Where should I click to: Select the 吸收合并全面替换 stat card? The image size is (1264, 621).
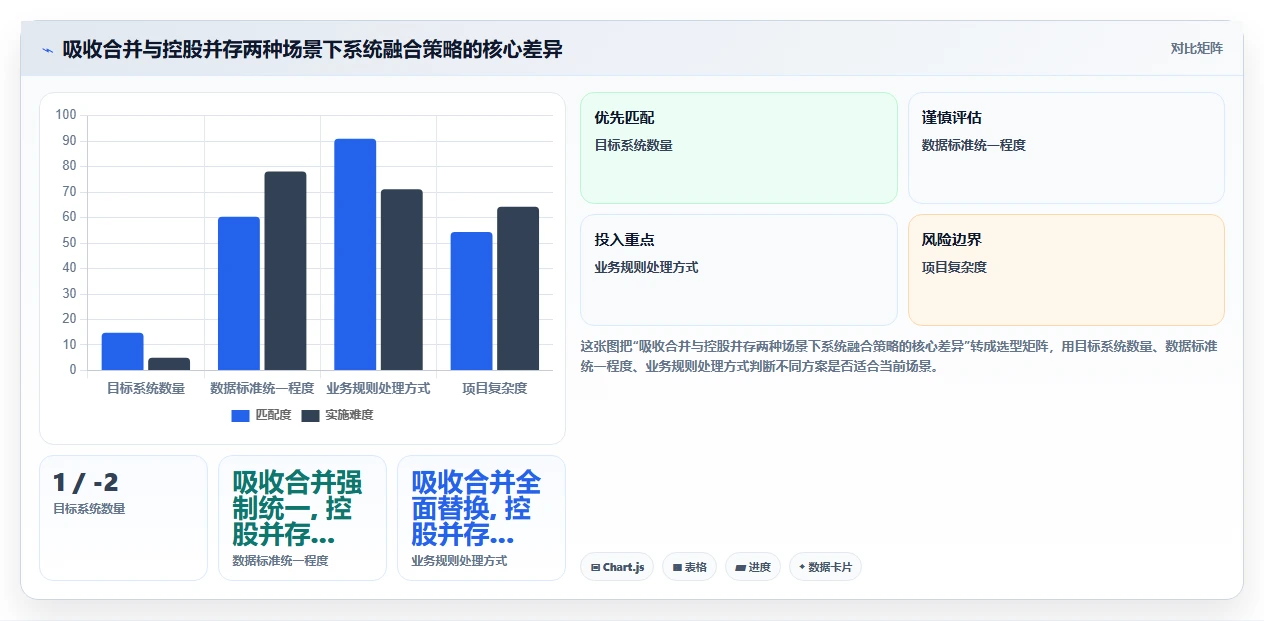click(x=481, y=518)
